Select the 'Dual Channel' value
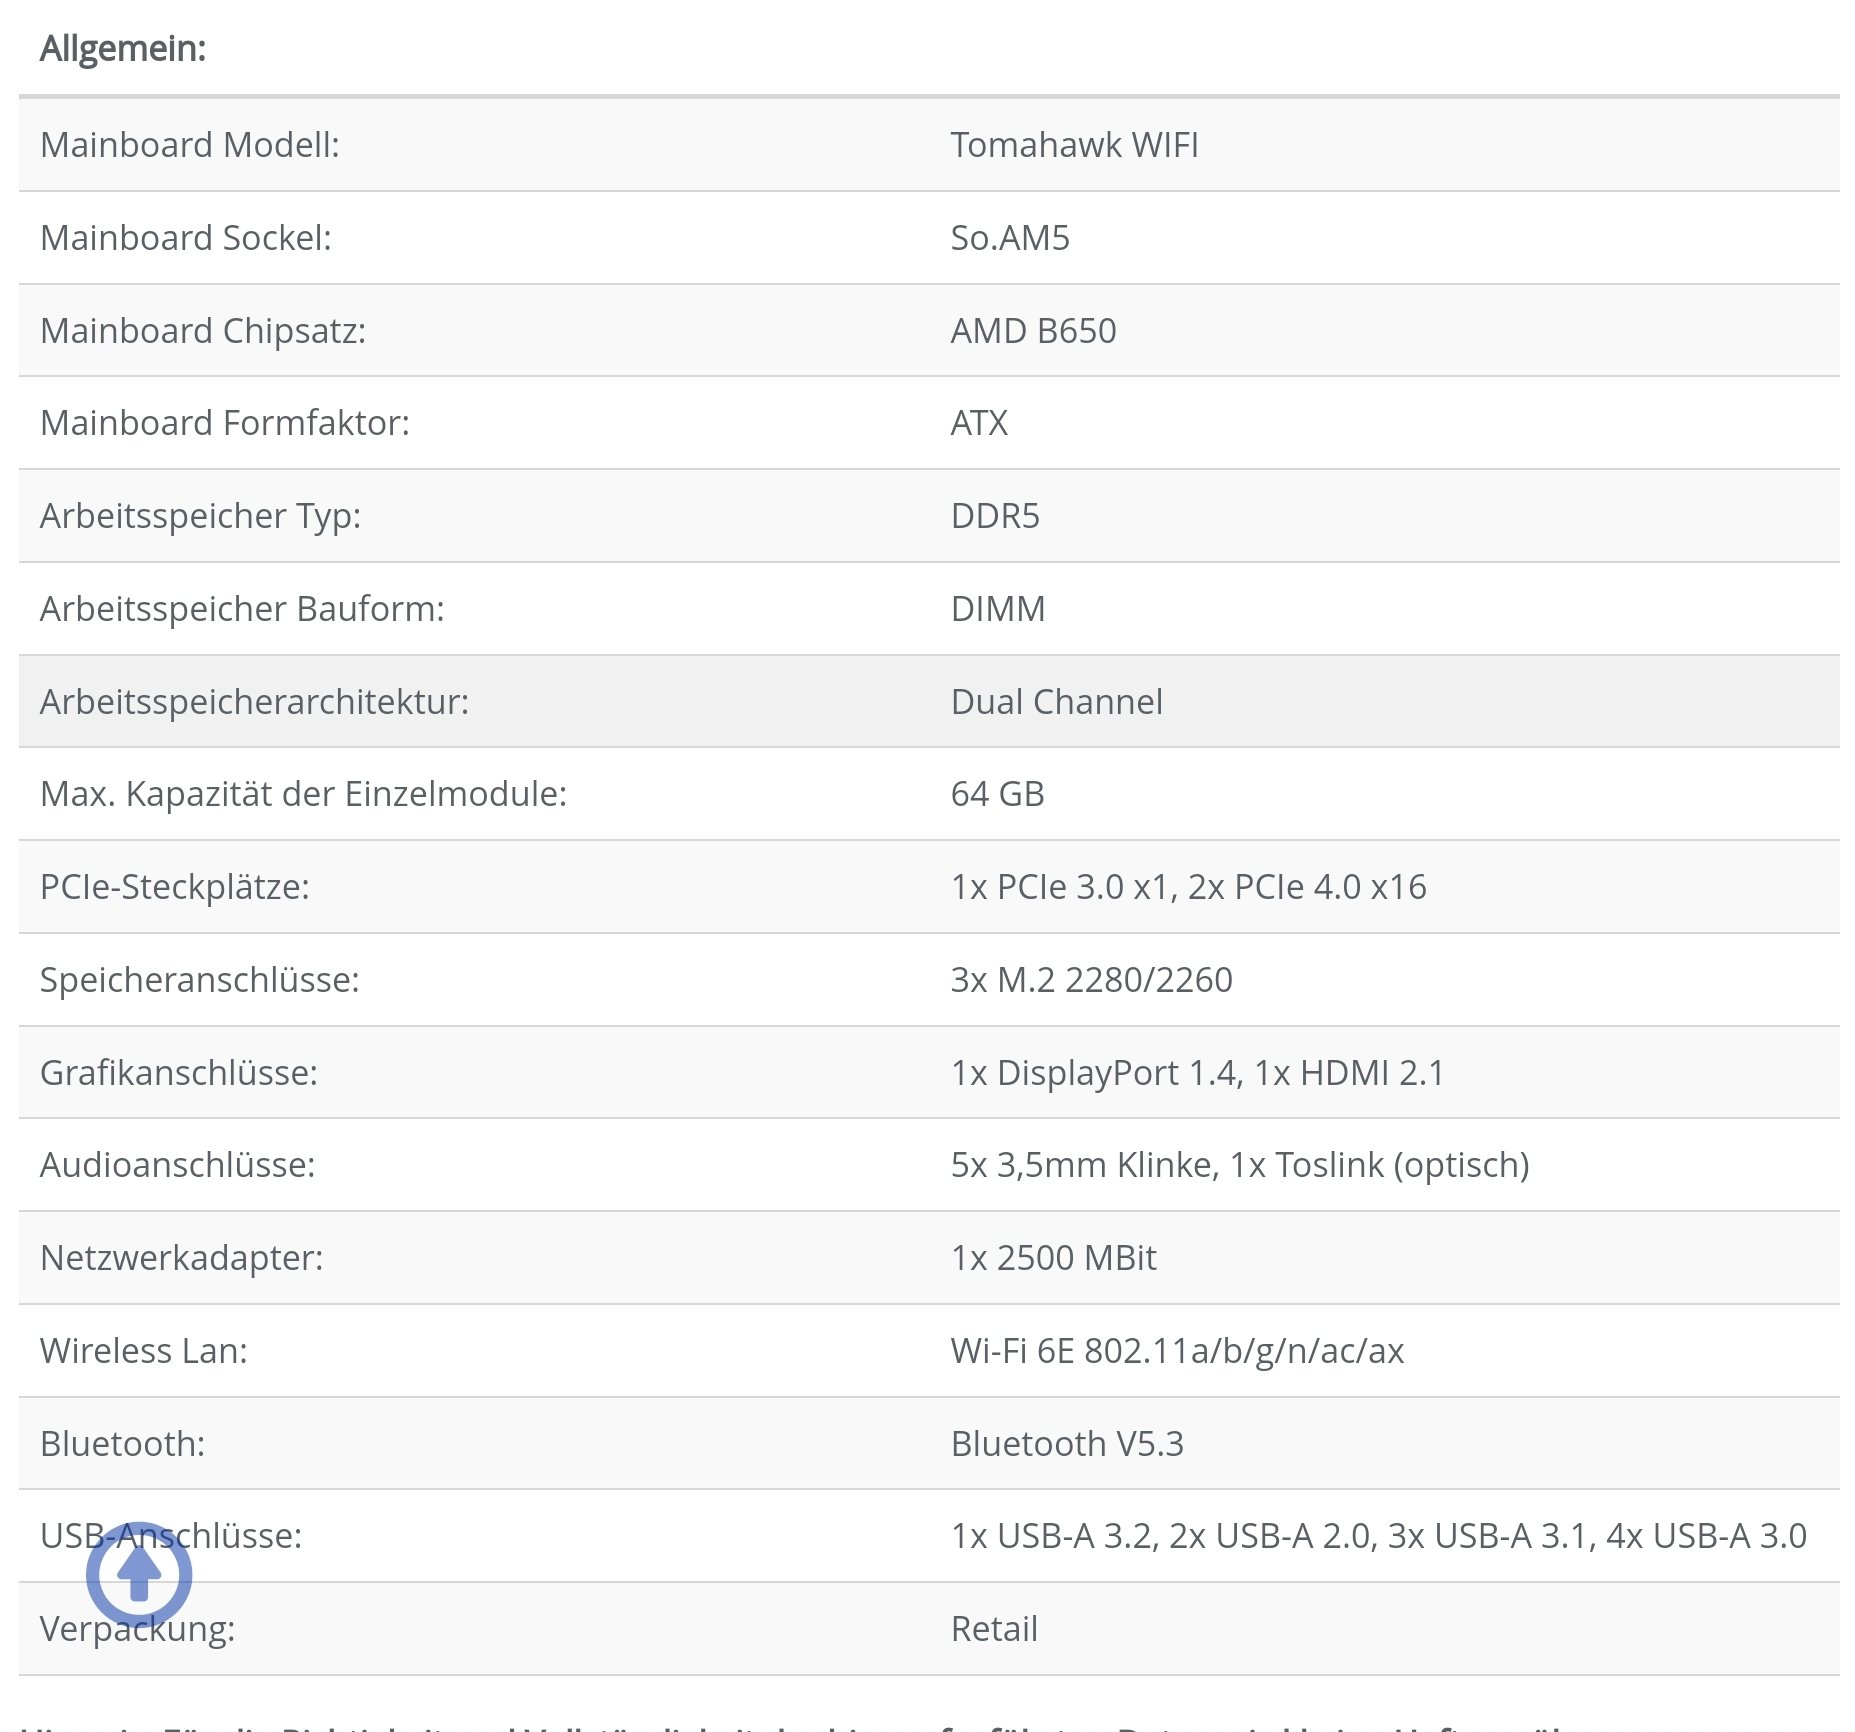This screenshot has height=1732, width=1855. coord(1057,702)
